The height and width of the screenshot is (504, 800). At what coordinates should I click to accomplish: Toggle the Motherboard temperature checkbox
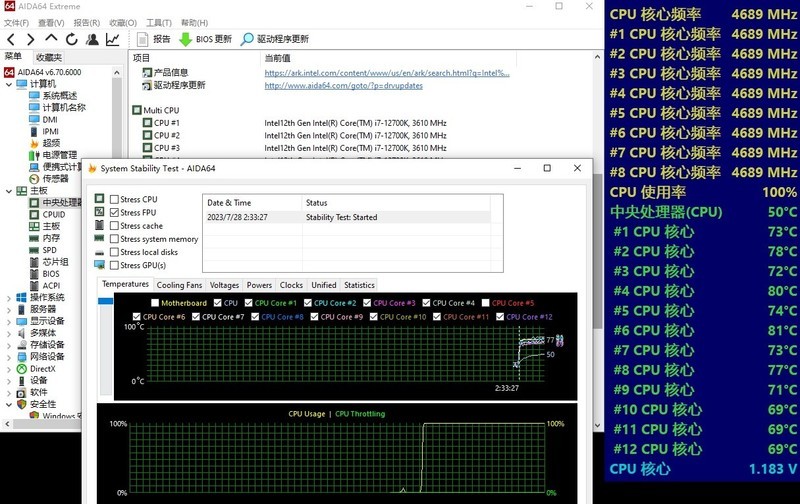point(154,303)
